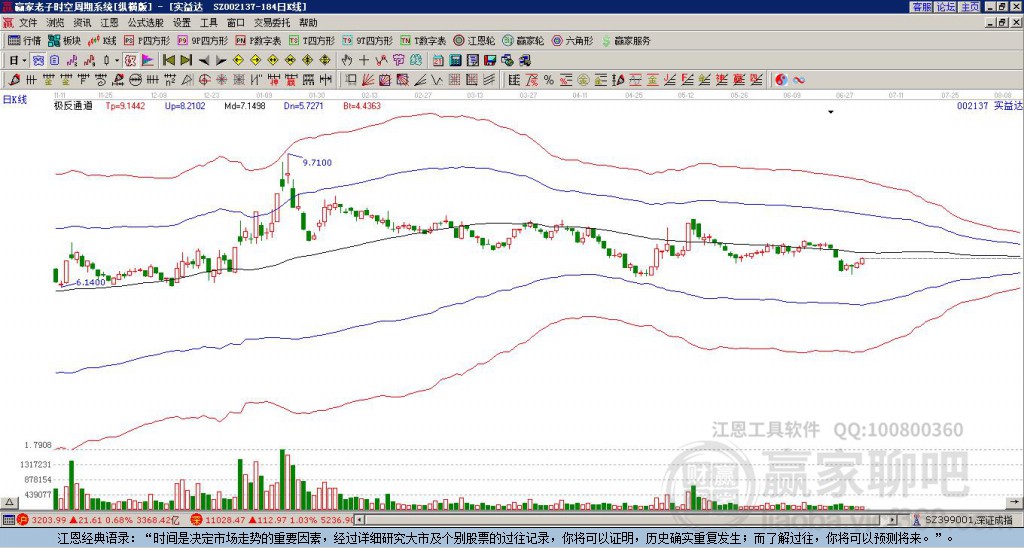Screen dimensions: 1024x548
Task: Click the 主页 homepage button
Action: pyautogui.click(x=969, y=7)
